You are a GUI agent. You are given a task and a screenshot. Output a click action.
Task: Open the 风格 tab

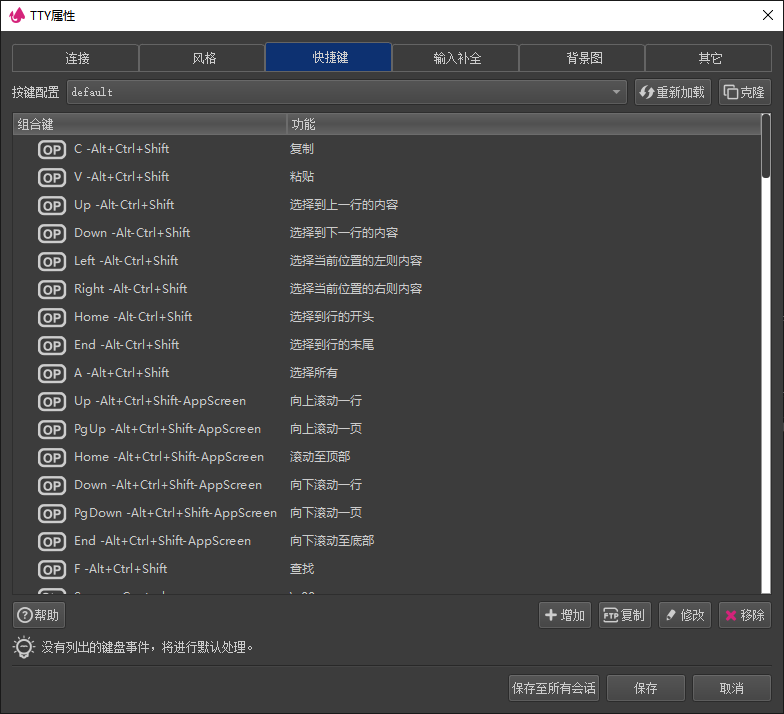(x=203, y=58)
